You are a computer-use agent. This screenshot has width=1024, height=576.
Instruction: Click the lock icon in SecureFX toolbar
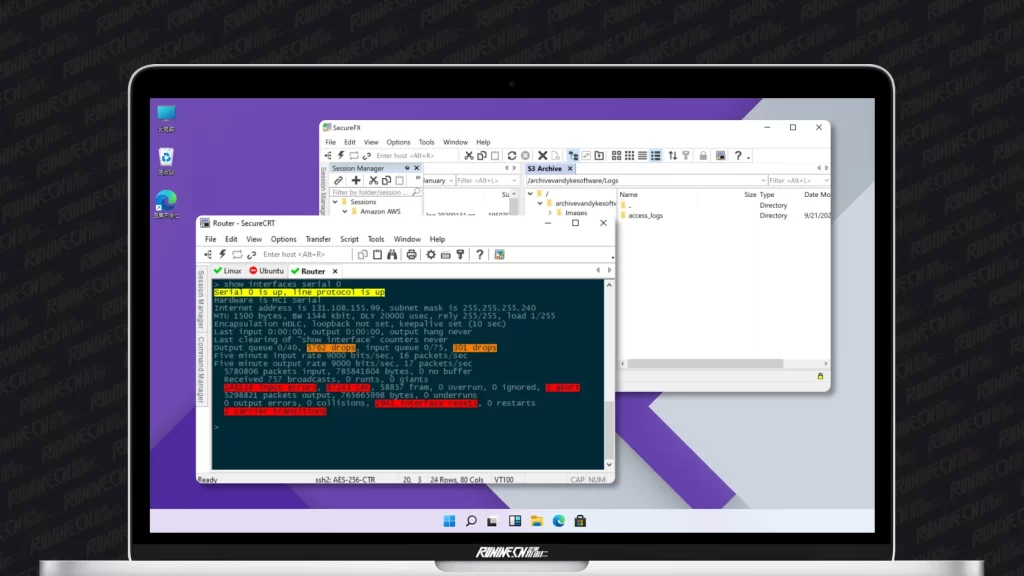point(704,156)
